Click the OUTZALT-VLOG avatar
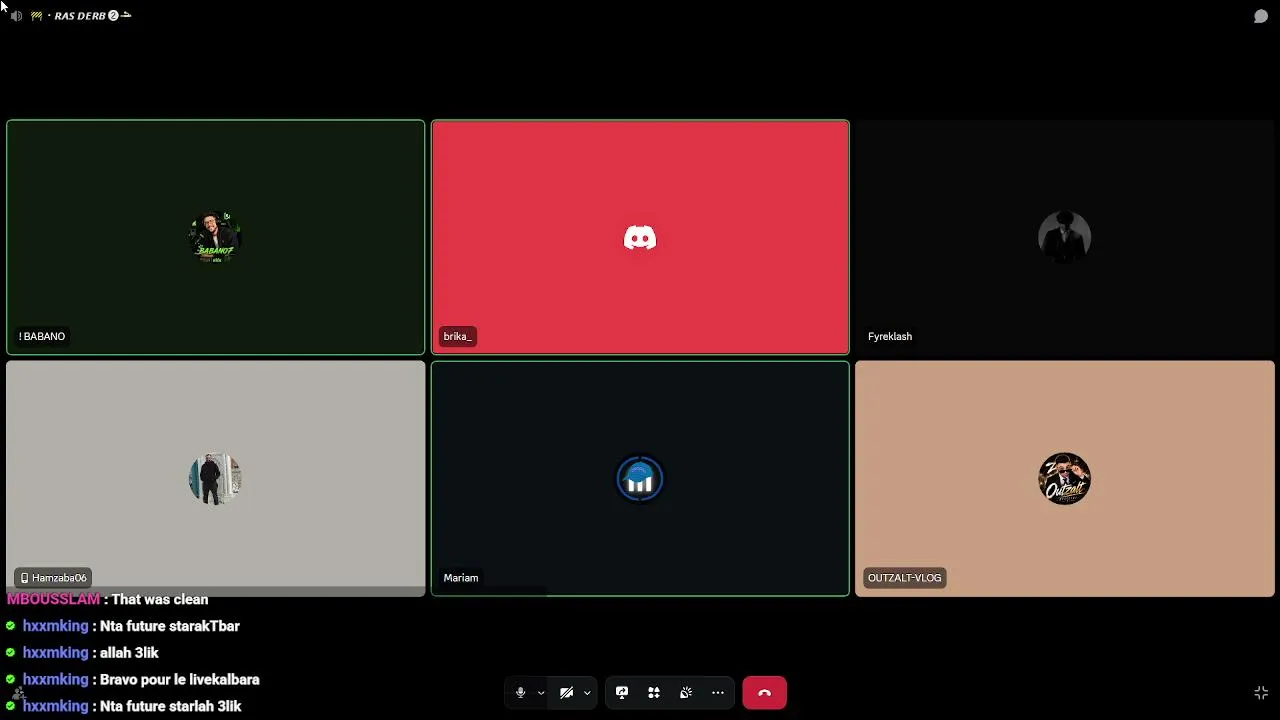Screen dimensions: 1280x720 [1065, 478]
